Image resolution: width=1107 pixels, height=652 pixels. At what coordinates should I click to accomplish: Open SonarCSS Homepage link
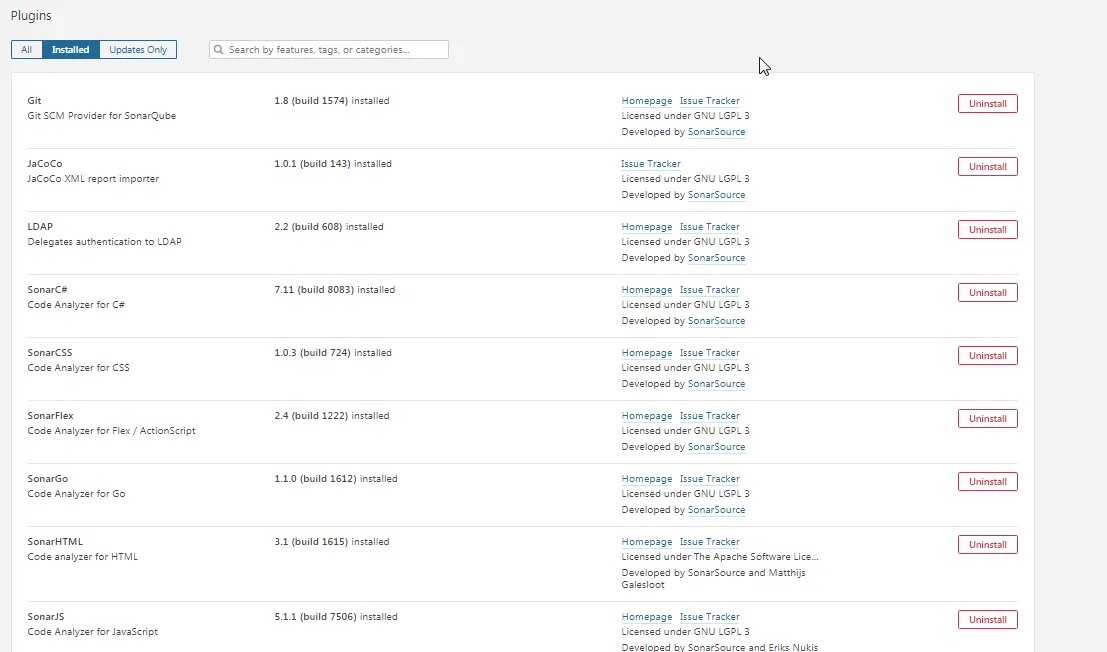(647, 353)
